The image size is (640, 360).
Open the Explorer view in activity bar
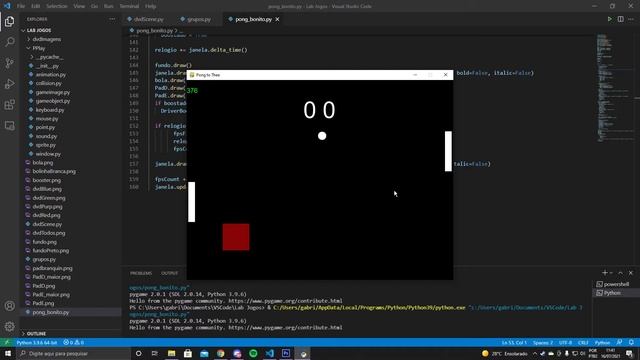9,21
